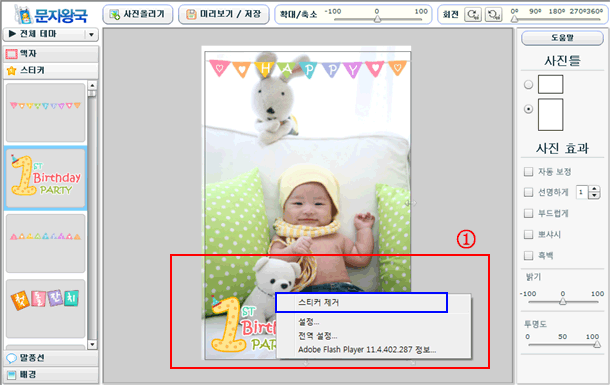610x385 pixels.
Task: Open the 말풍선 speech bubble category
Action: (x=51, y=358)
